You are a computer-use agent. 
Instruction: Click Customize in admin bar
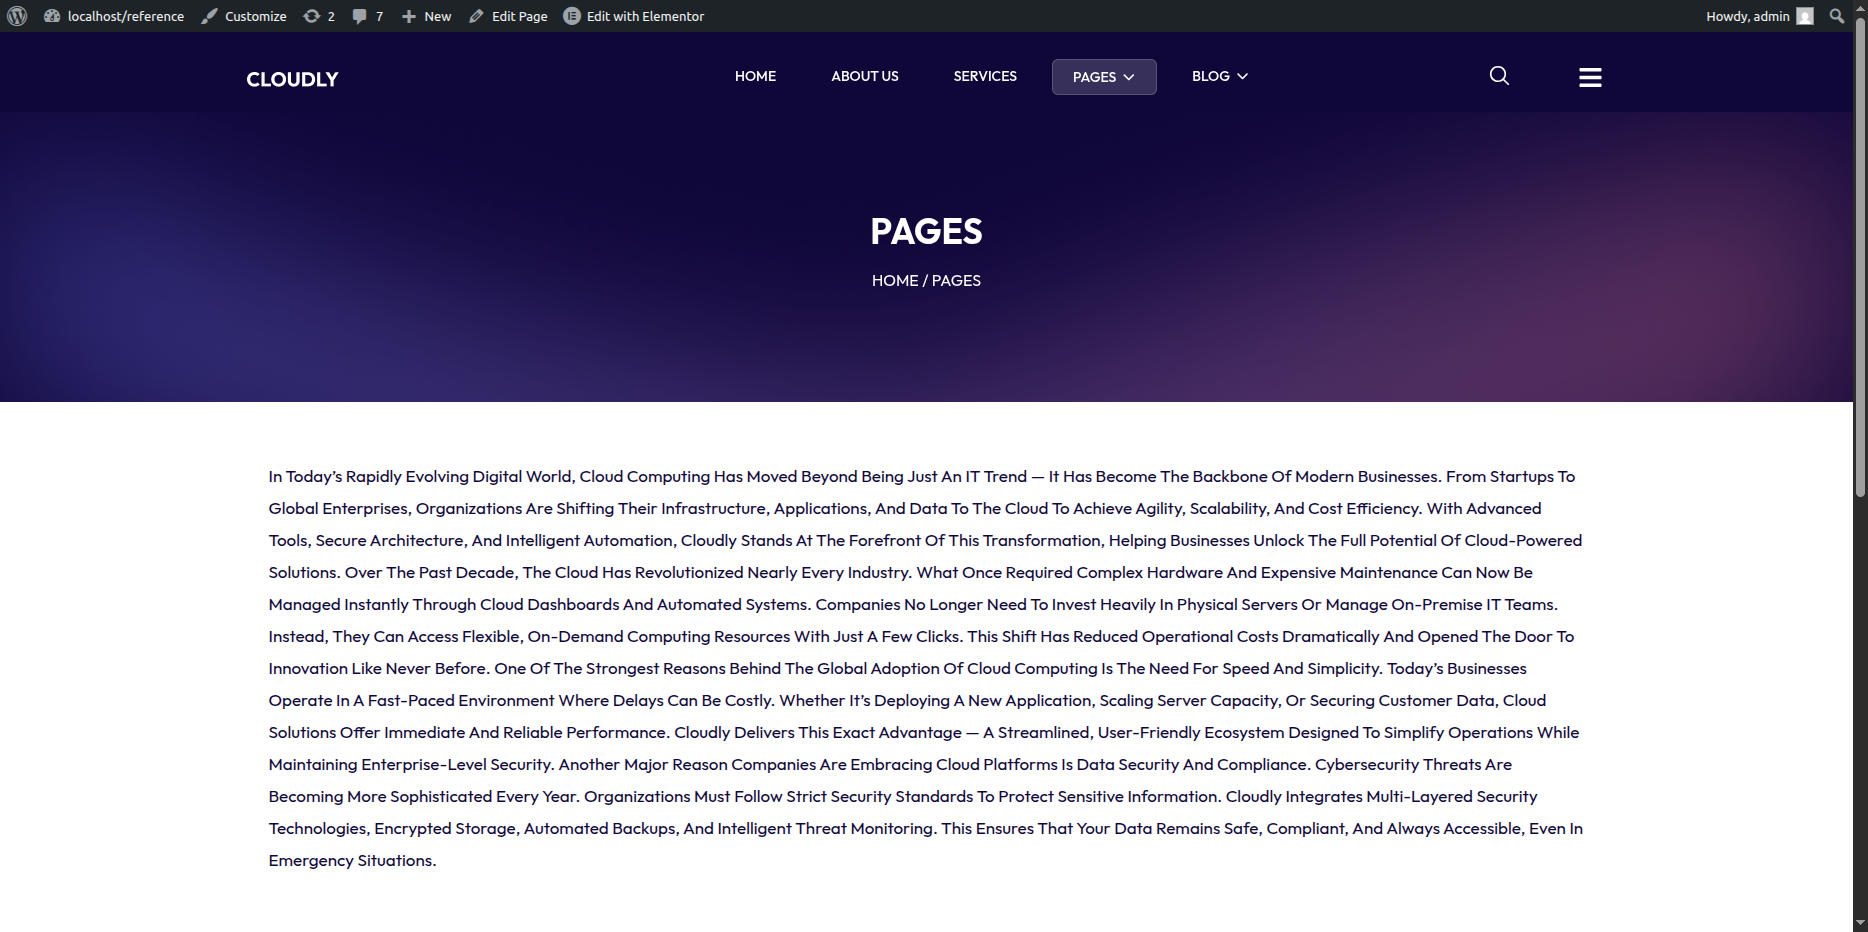[x=244, y=16]
